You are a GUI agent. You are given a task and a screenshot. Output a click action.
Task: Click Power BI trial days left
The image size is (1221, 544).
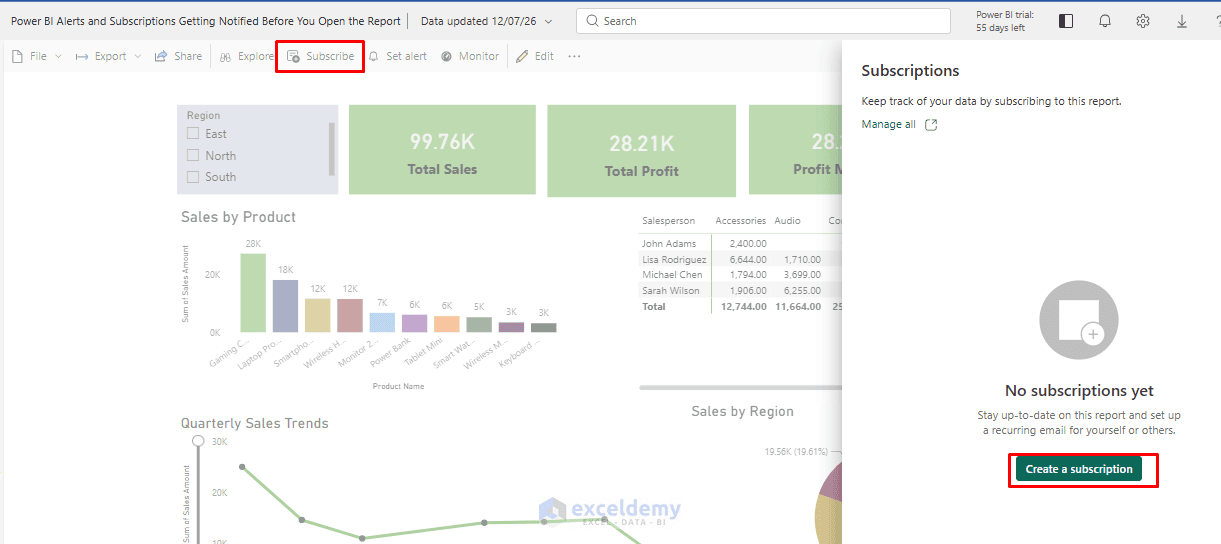[1005, 21]
